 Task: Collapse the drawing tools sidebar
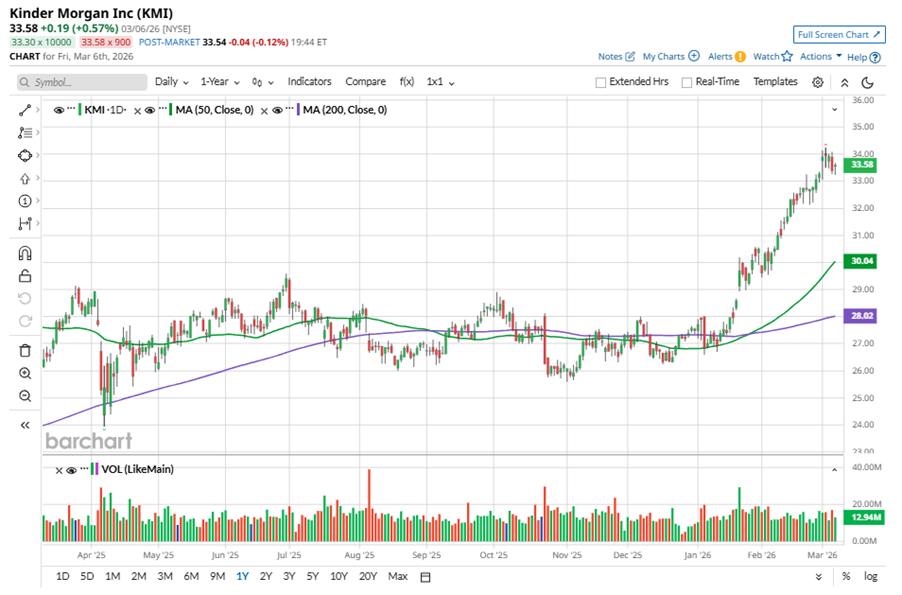(25, 425)
